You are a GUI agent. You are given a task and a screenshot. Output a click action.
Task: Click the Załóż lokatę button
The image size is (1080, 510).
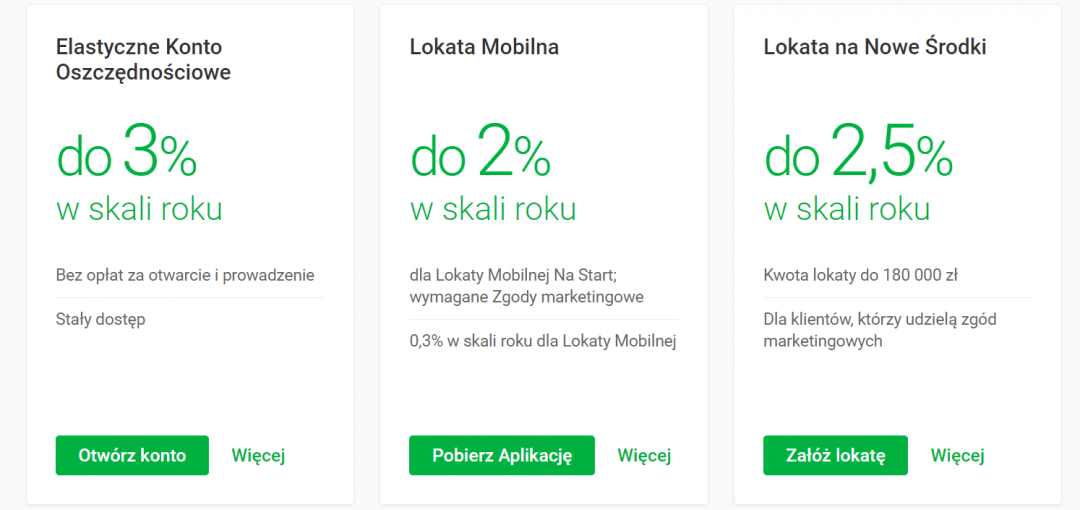coord(835,455)
